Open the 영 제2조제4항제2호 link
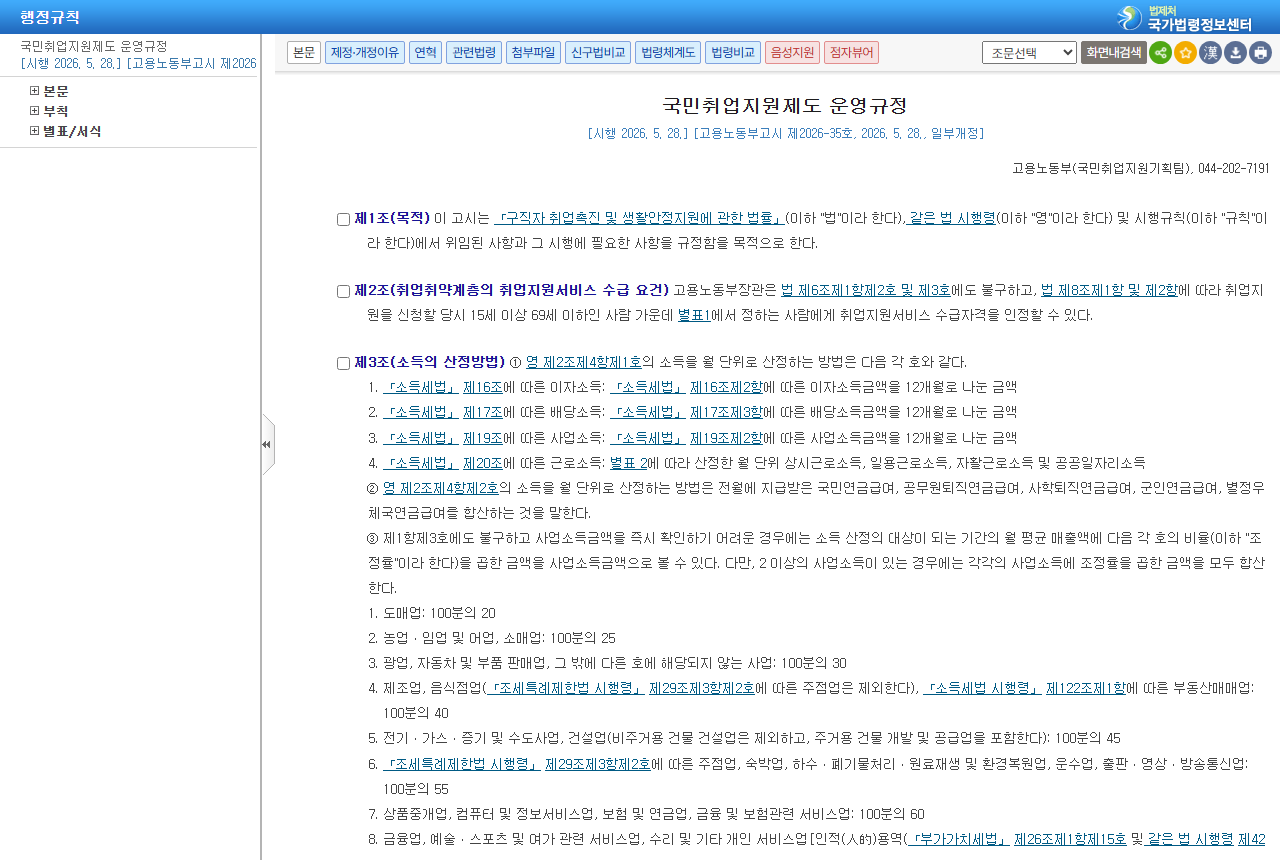The image size is (1280, 860). point(441,488)
